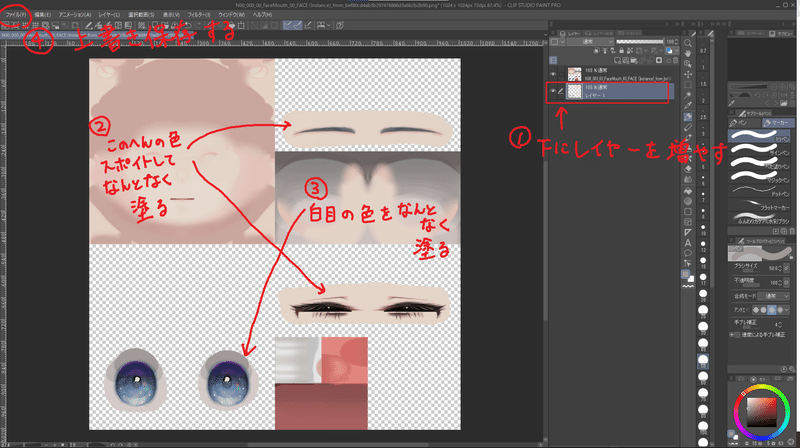Viewport: 800px width, 448px height.
Task: Select the Fill bucket tool
Action: pyautogui.click(x=688, y=190)
